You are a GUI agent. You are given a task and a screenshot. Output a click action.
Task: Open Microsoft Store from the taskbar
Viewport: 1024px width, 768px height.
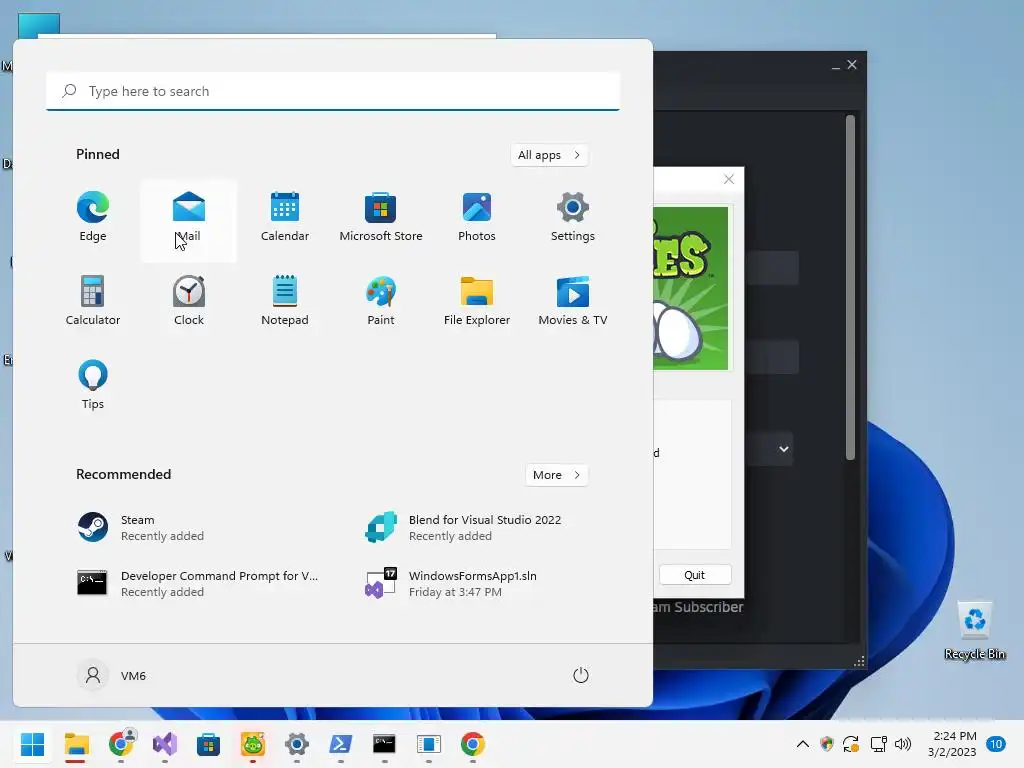208,744
